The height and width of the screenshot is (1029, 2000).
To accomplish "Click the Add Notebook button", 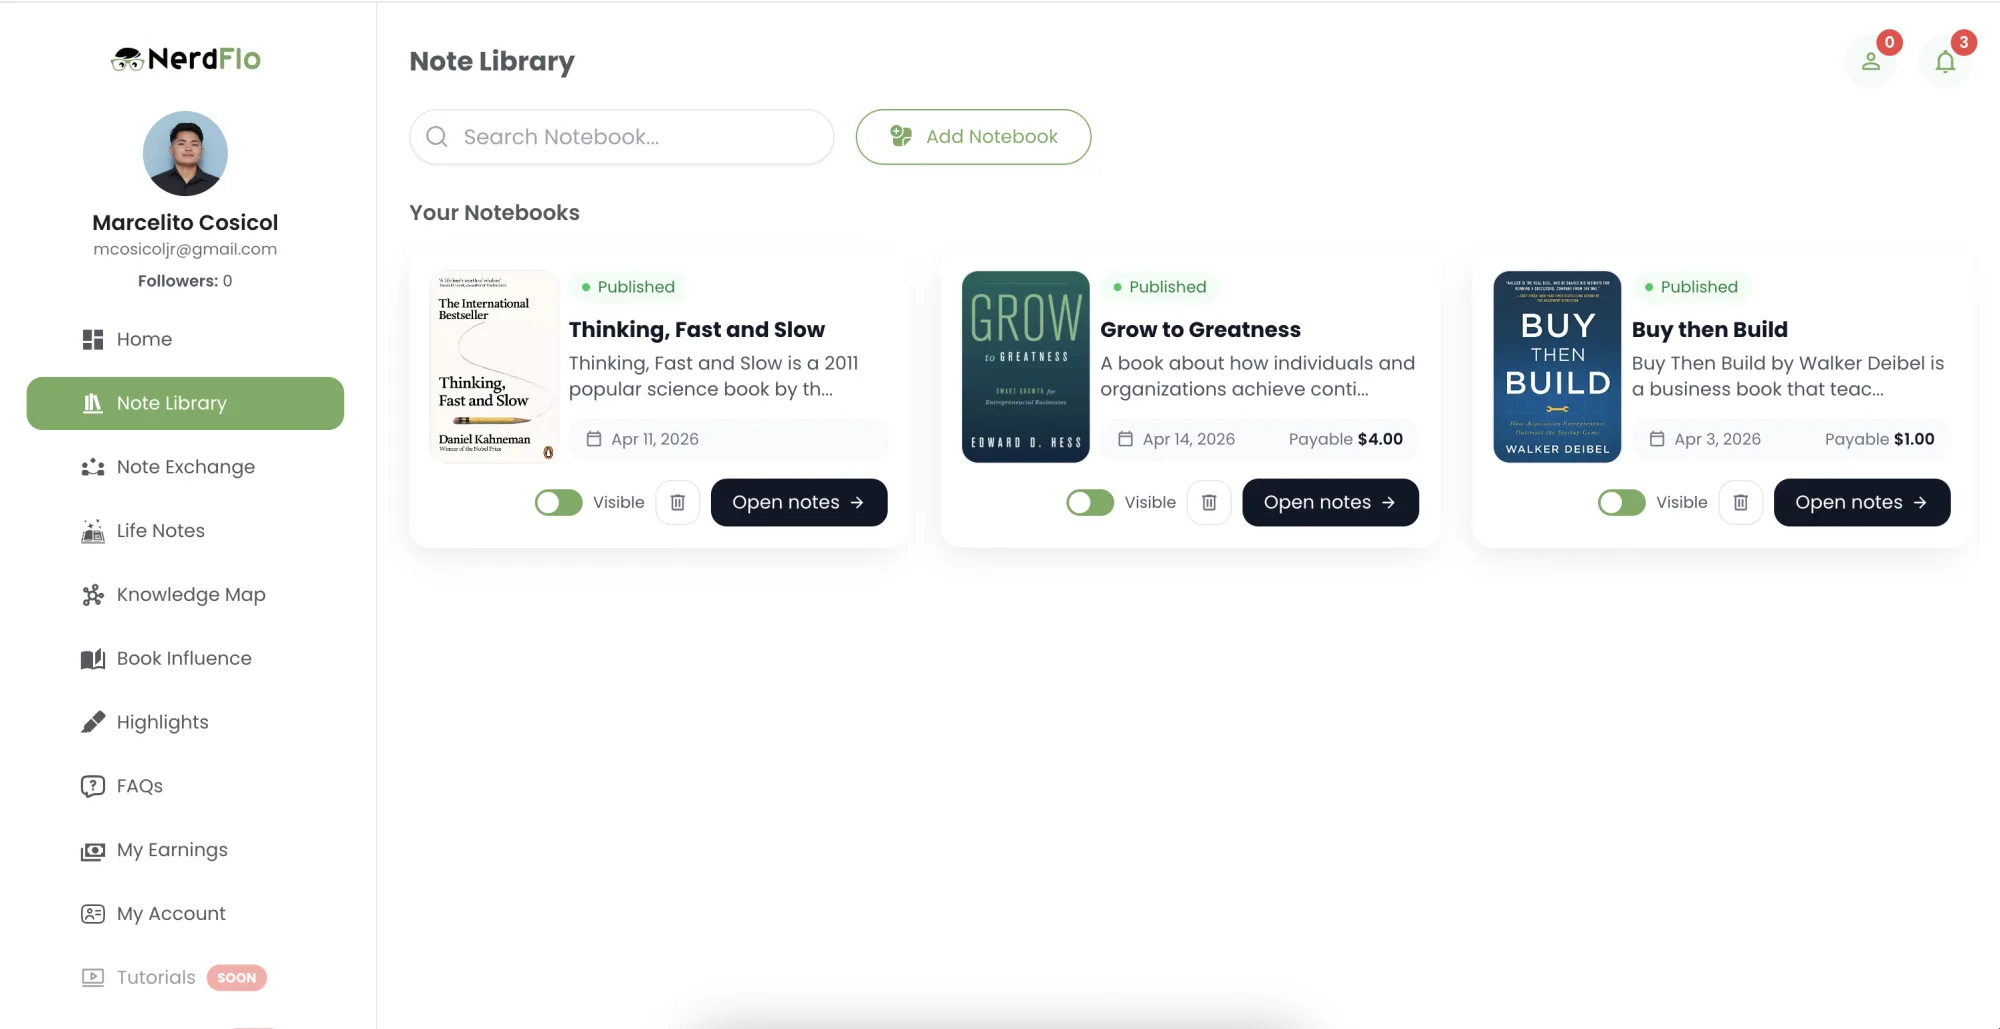I will (x=973, y=137).
